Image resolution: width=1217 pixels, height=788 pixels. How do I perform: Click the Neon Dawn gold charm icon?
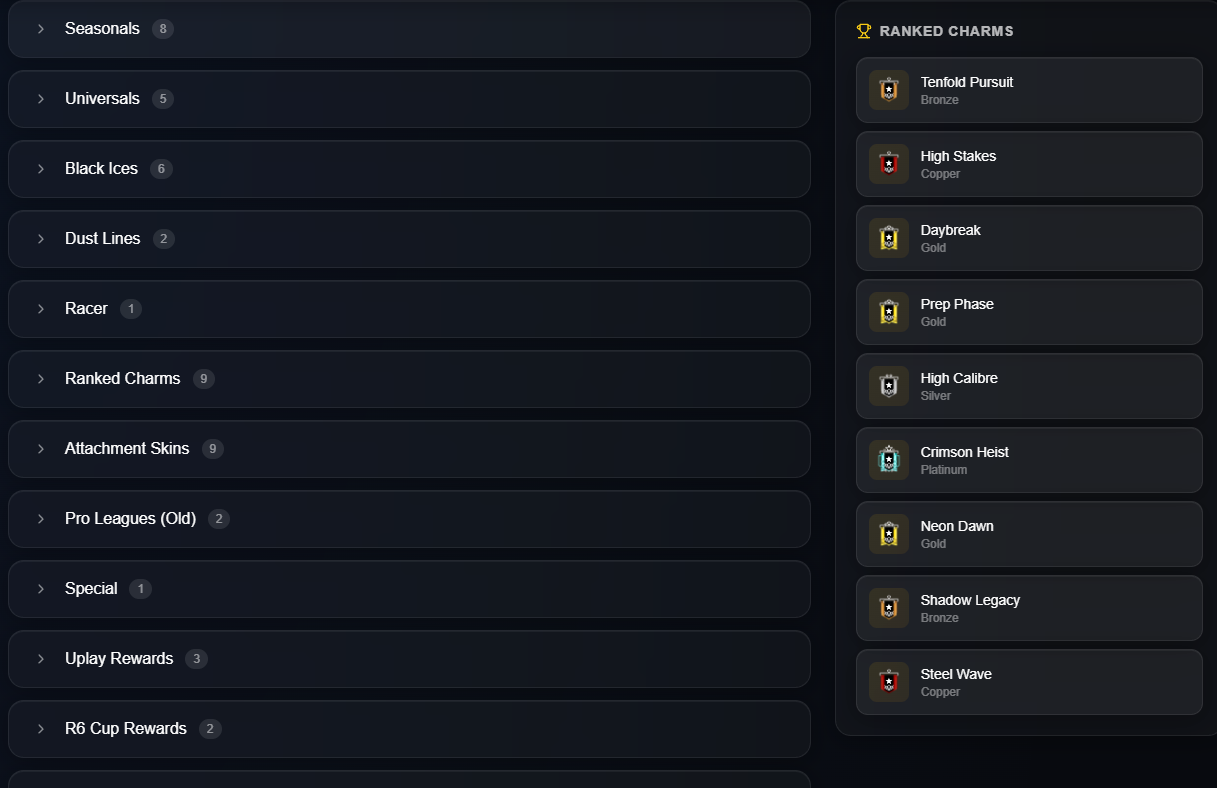coord(889,534)
